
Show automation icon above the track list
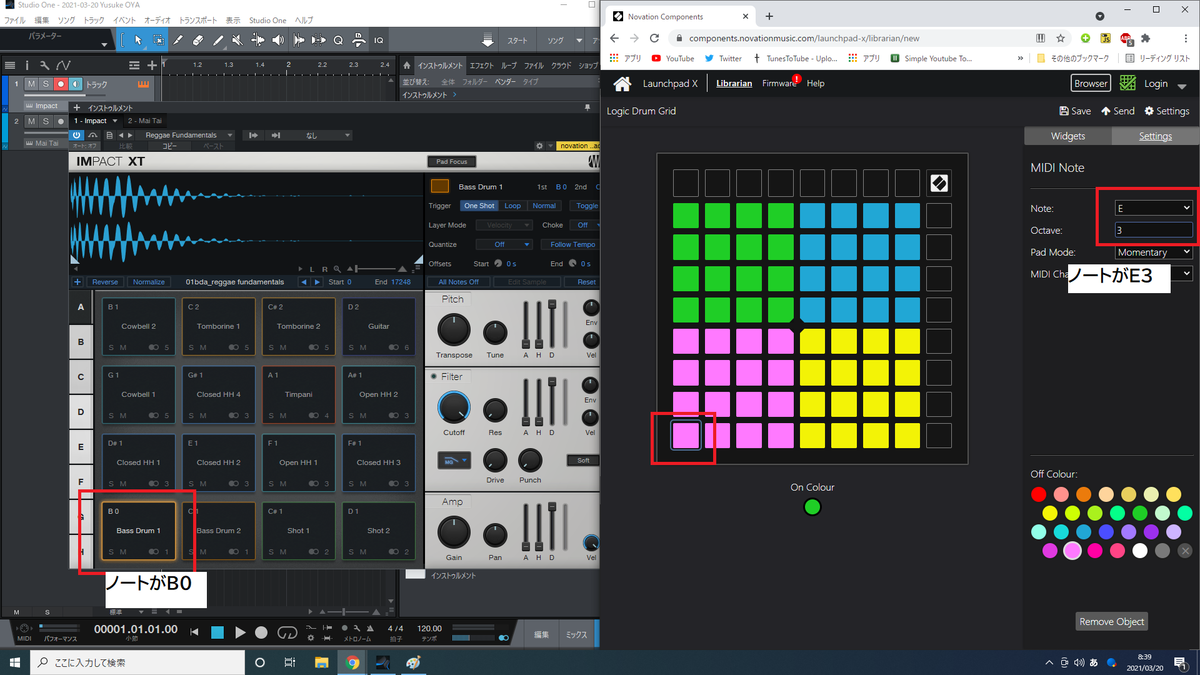click(61, 65)
